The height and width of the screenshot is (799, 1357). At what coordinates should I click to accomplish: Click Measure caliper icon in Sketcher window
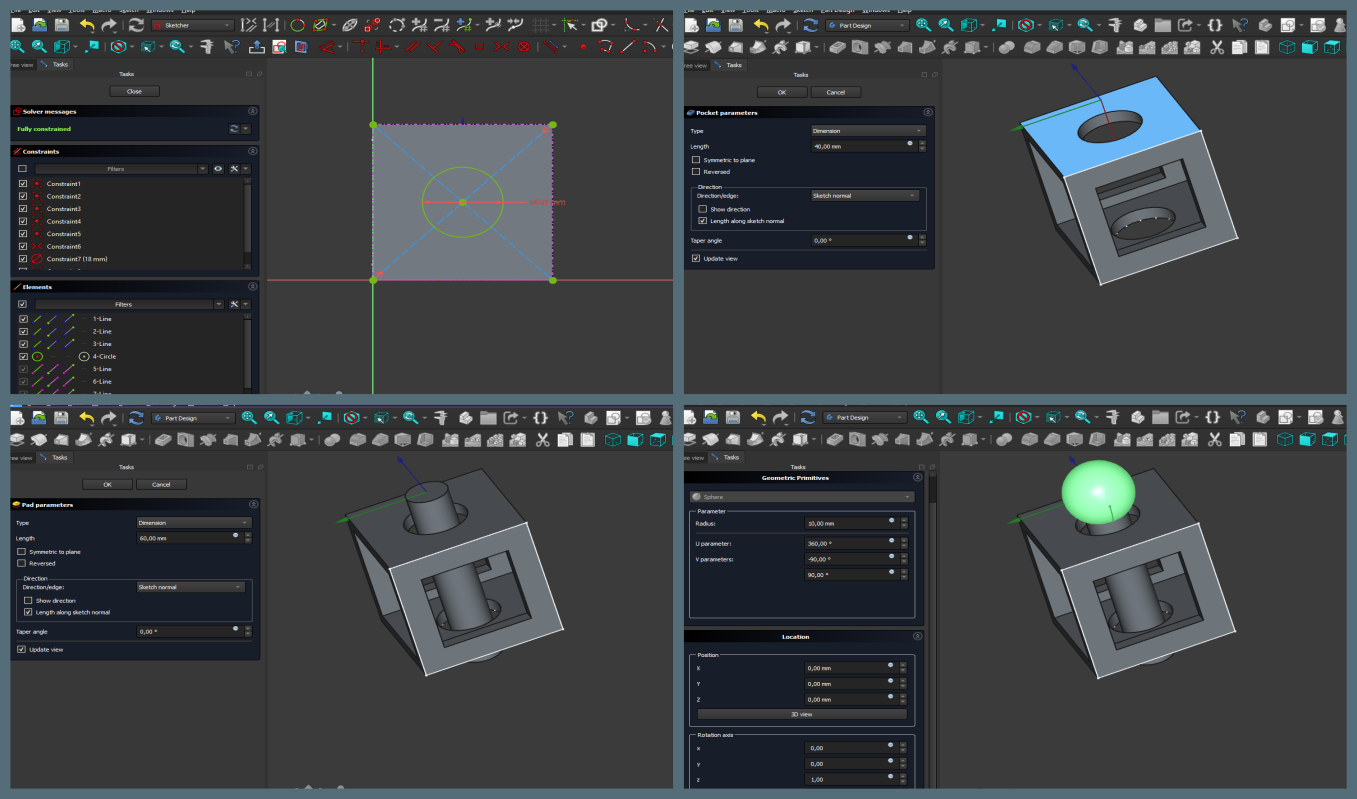pos(206,46)
